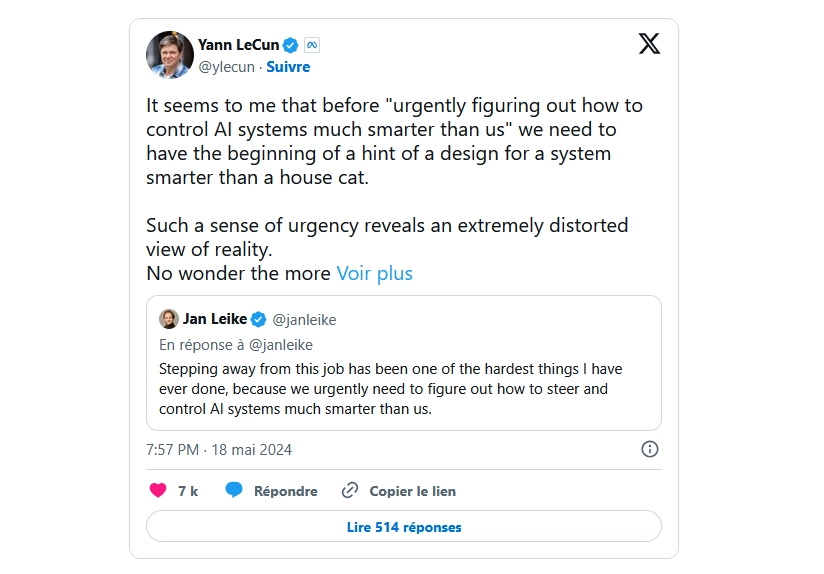Click the Suivre follow link
This screenshot has height=574, width=824.
pyautogui.click(x=288, y=67)
